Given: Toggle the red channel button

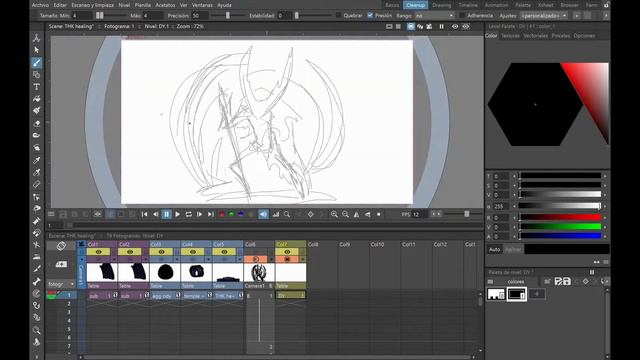Looking at the screenshot, I should point(222,214).
